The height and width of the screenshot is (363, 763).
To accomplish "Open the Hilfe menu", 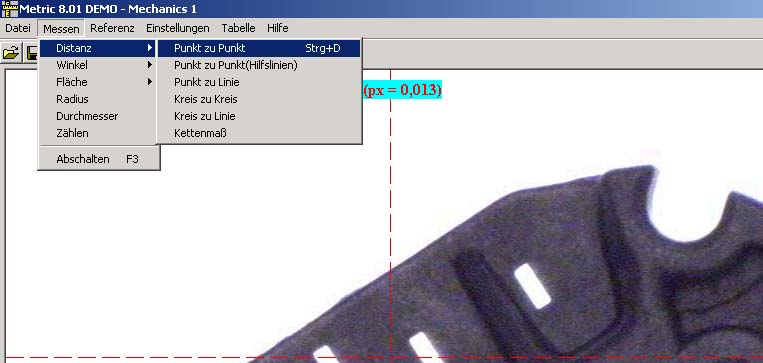I will coord(277,28).
